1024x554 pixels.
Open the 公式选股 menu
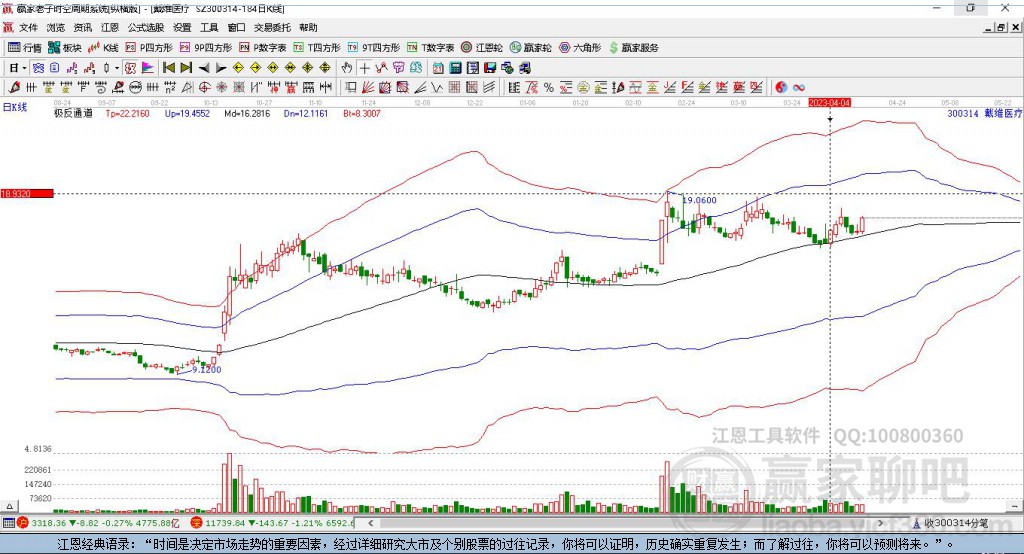[x=146, y=27]
